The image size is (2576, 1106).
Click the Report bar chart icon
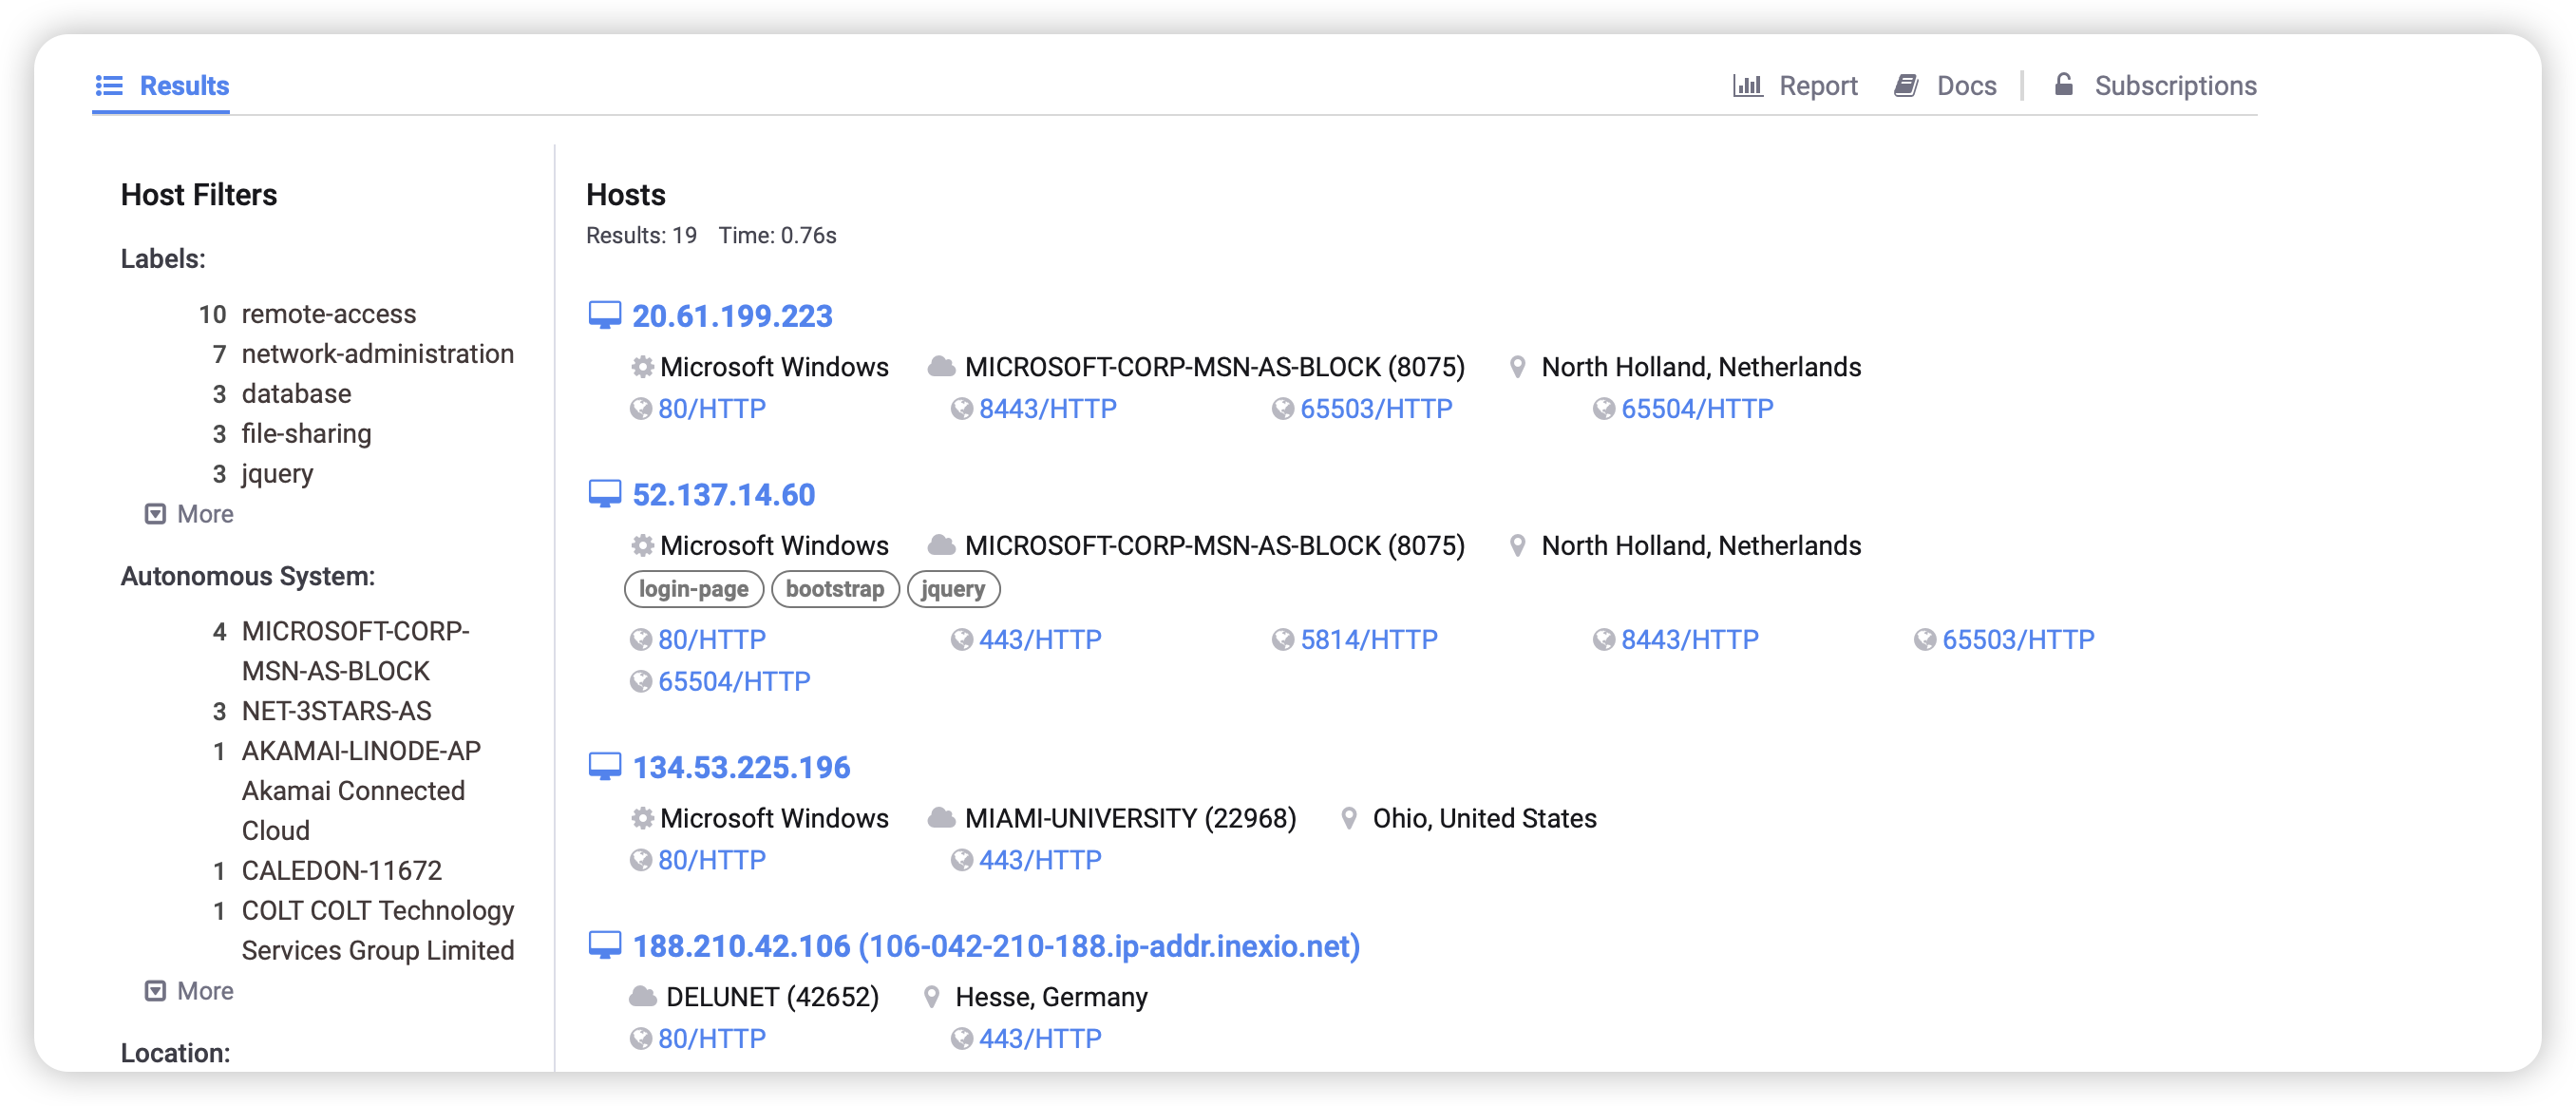(1747, 86)
